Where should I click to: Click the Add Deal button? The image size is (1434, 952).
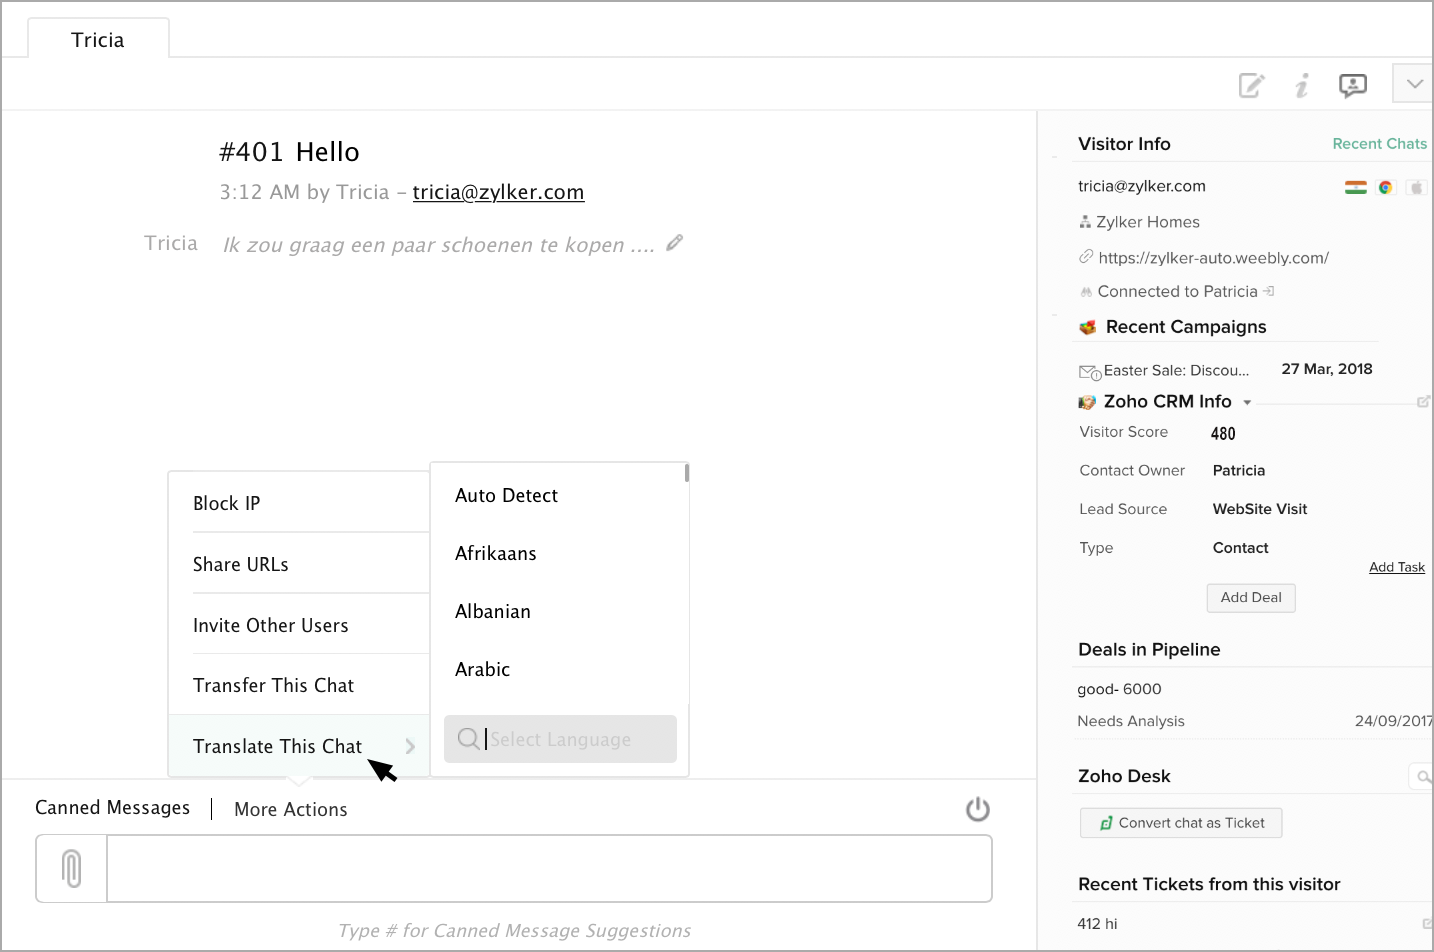click(x=1251, y=597)
